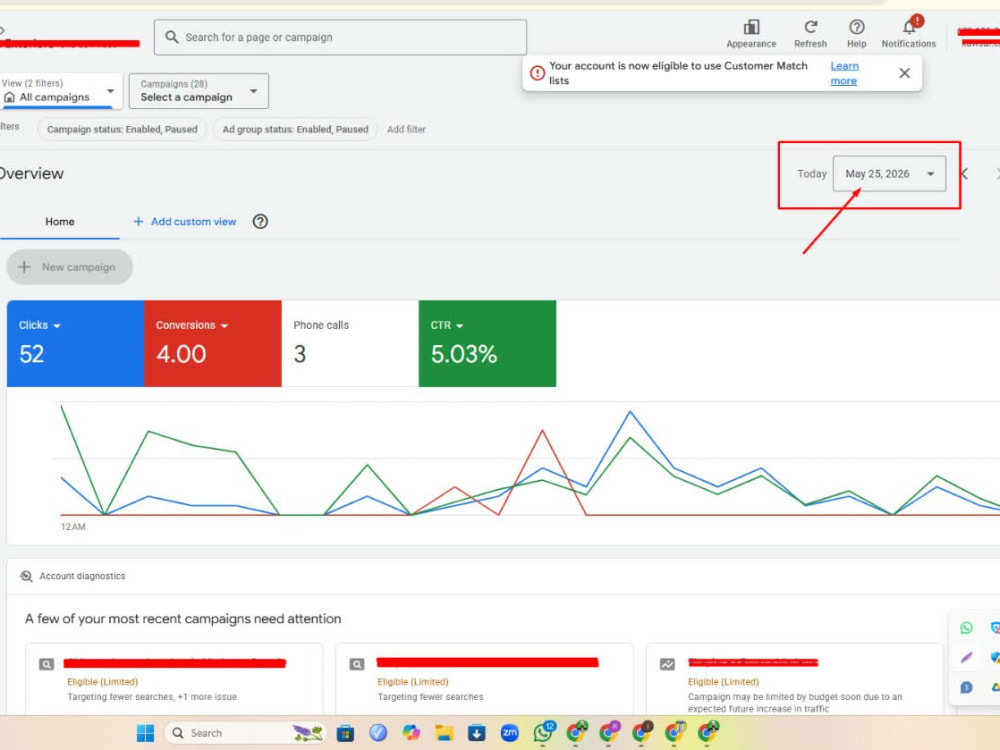Click the help icon beside Add custom view
The height and width of the screenshot is (750, 1000).
click(x=260, y=221)
